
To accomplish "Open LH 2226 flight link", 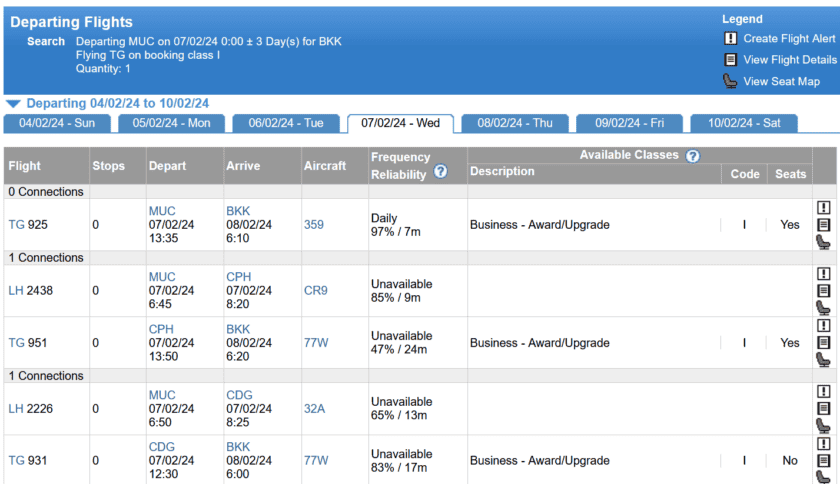I will (16, 409).
